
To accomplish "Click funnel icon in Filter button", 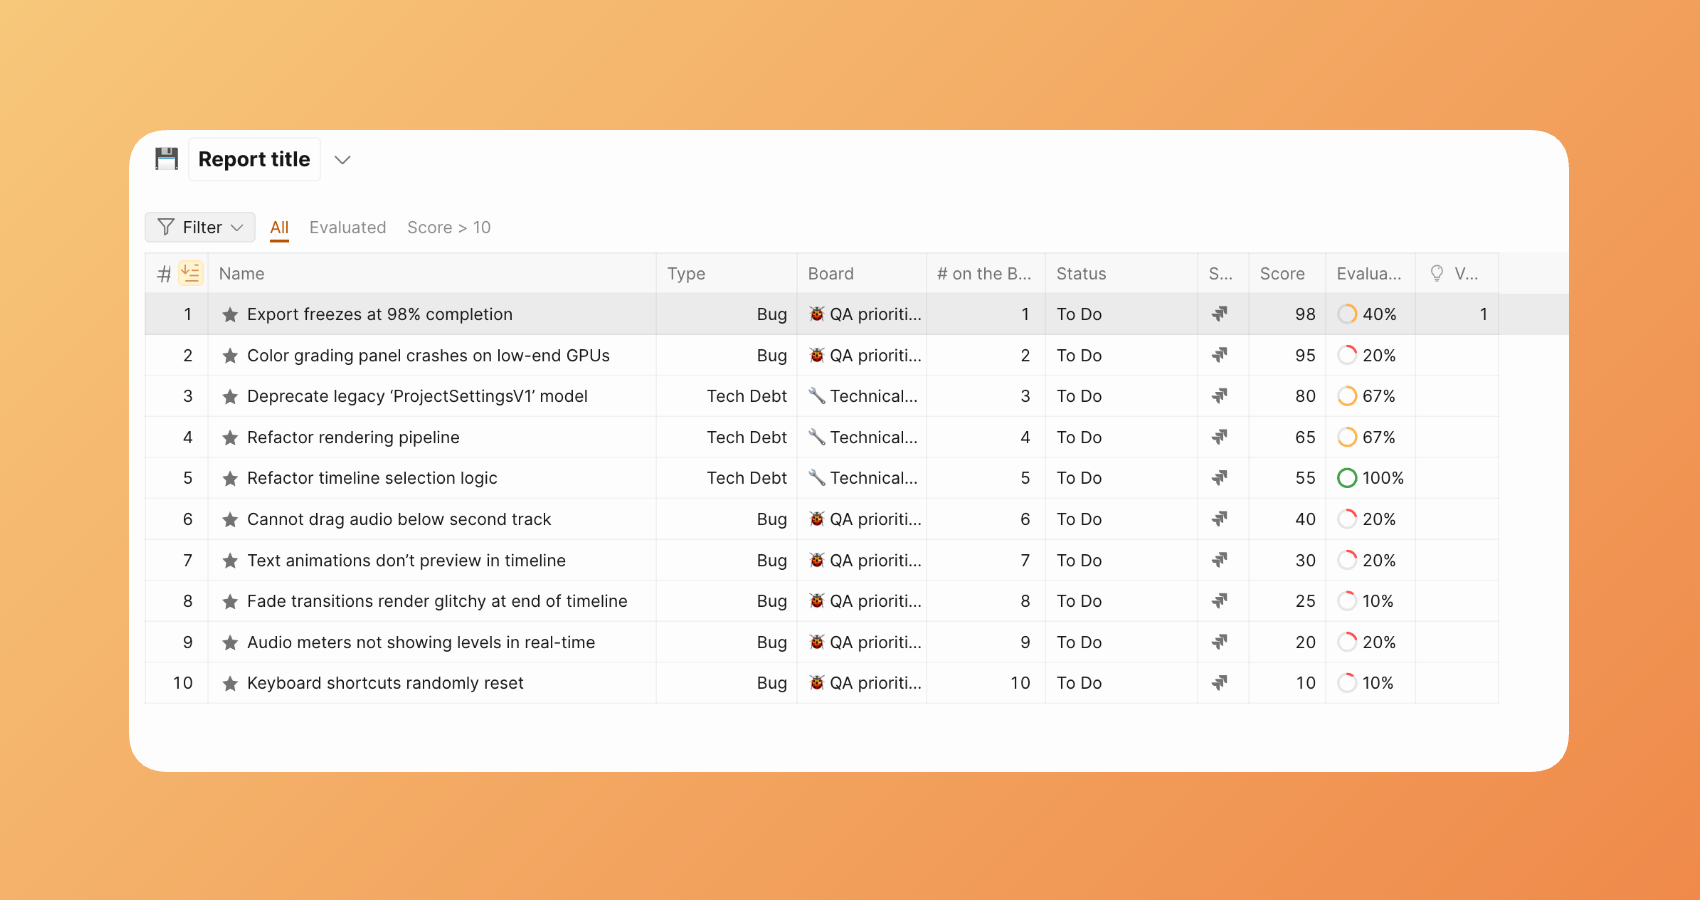I will coord(166,227).
